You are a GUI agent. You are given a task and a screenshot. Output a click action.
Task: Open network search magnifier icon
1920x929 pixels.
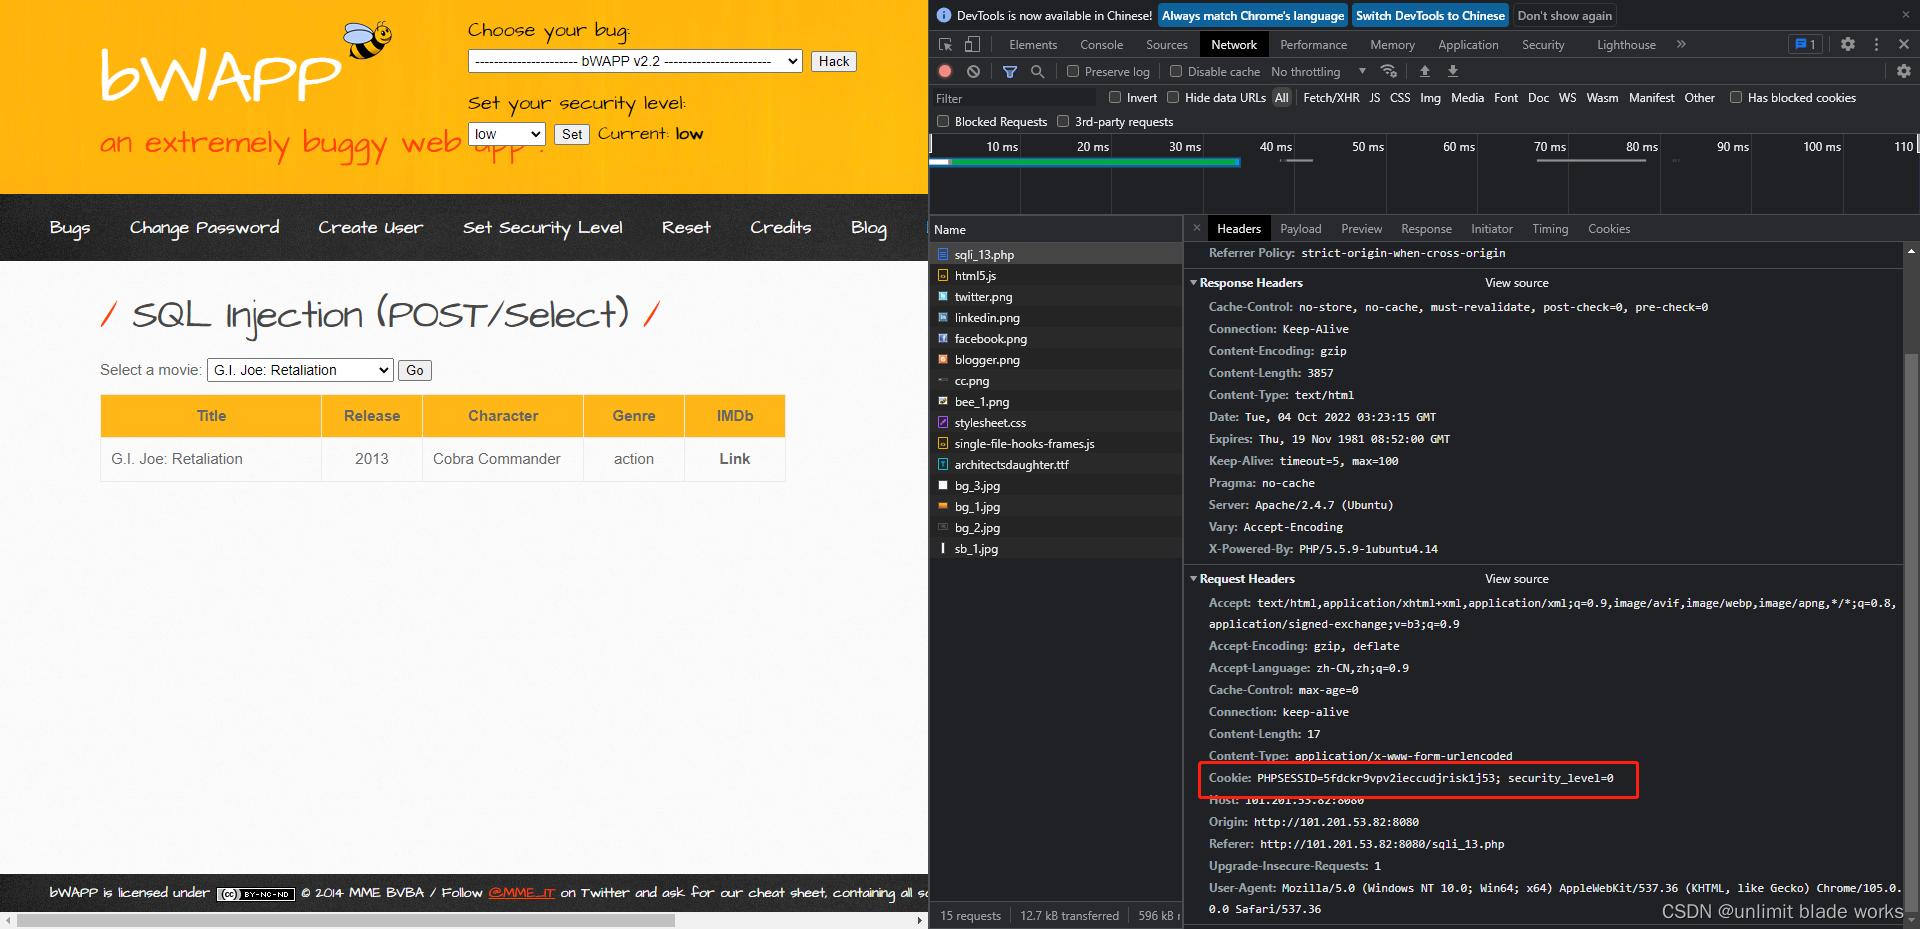[1037, 71]
